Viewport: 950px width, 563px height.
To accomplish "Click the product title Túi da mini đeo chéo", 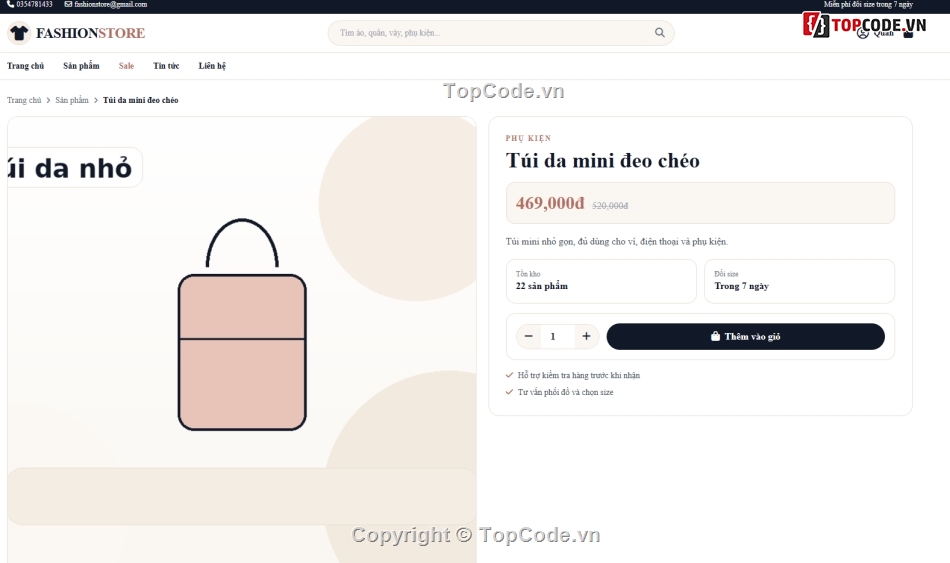I will click(602, 161).
